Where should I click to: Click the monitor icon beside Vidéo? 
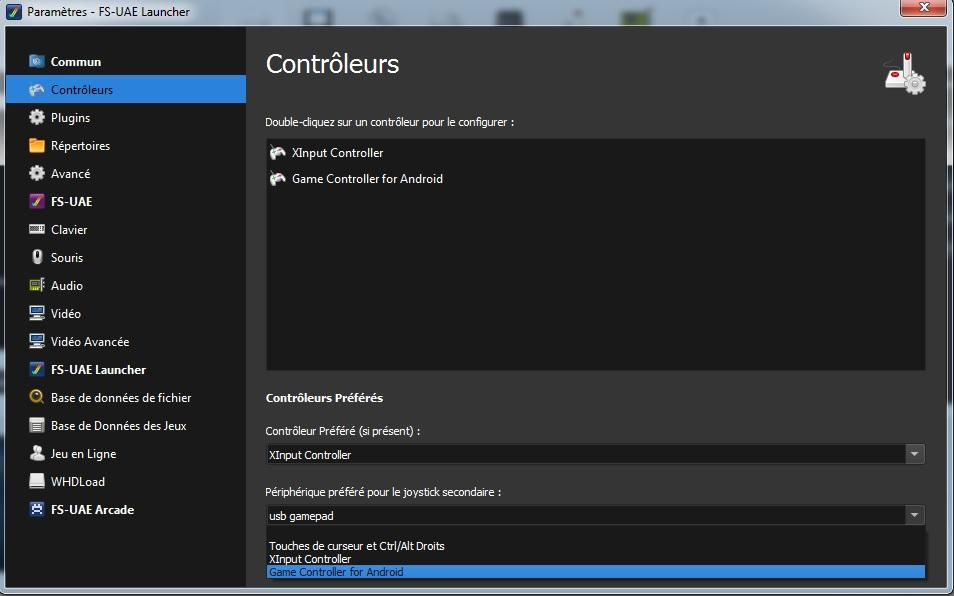(37, 313)
